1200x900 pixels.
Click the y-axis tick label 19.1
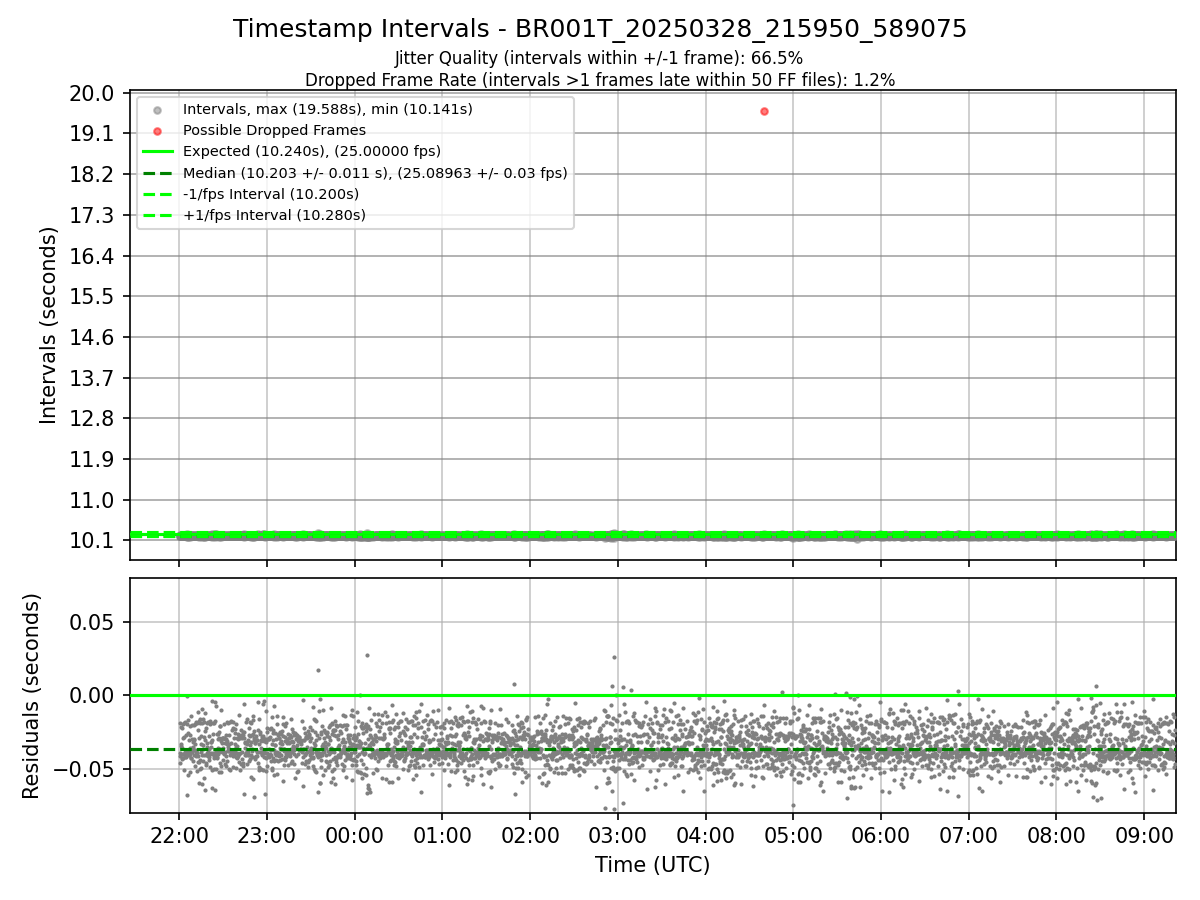point(94,134)
